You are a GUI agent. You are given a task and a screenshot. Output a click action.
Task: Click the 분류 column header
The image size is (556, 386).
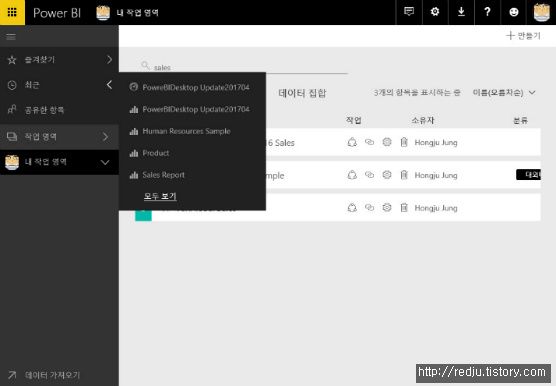(520, 120)
